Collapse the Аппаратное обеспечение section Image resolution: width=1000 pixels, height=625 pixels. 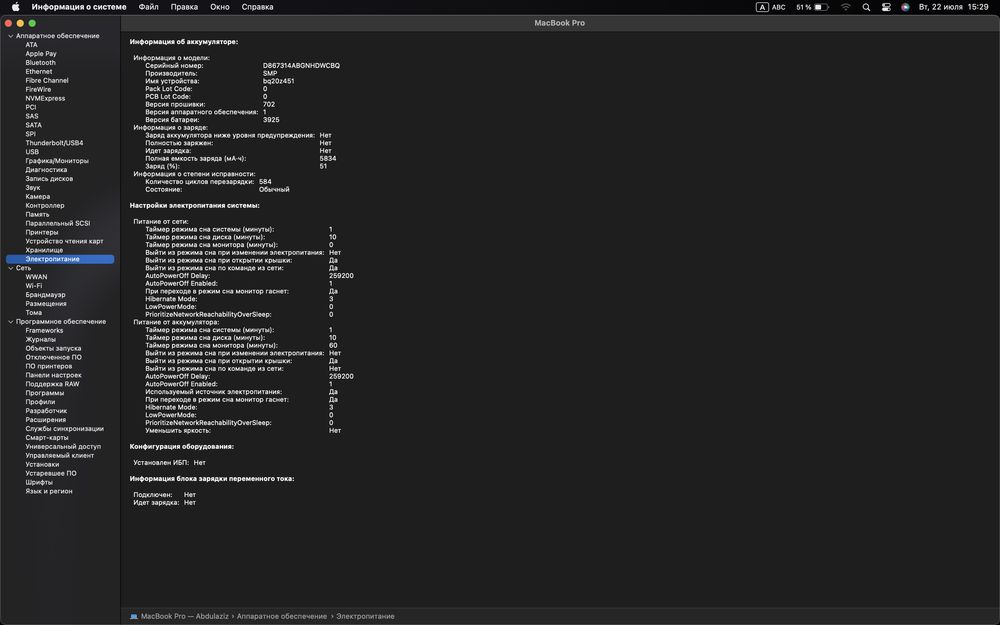pos(10,36)
